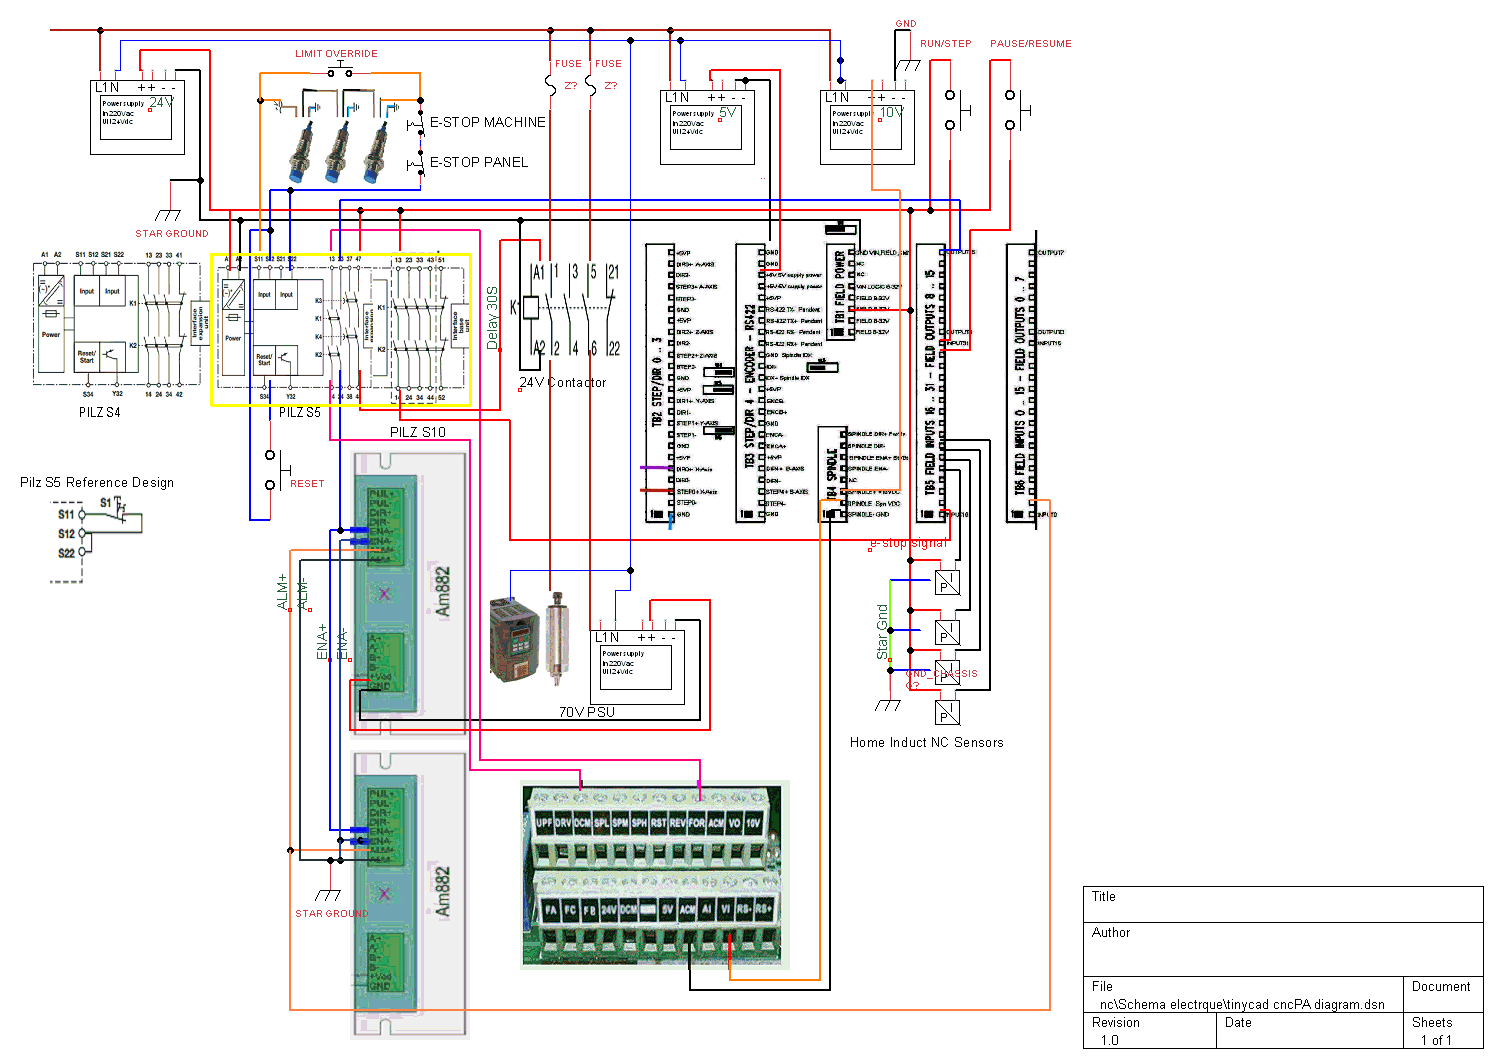
Task: Click the Home Induct NC Sensors label
Action: click(x=926, y=742)
